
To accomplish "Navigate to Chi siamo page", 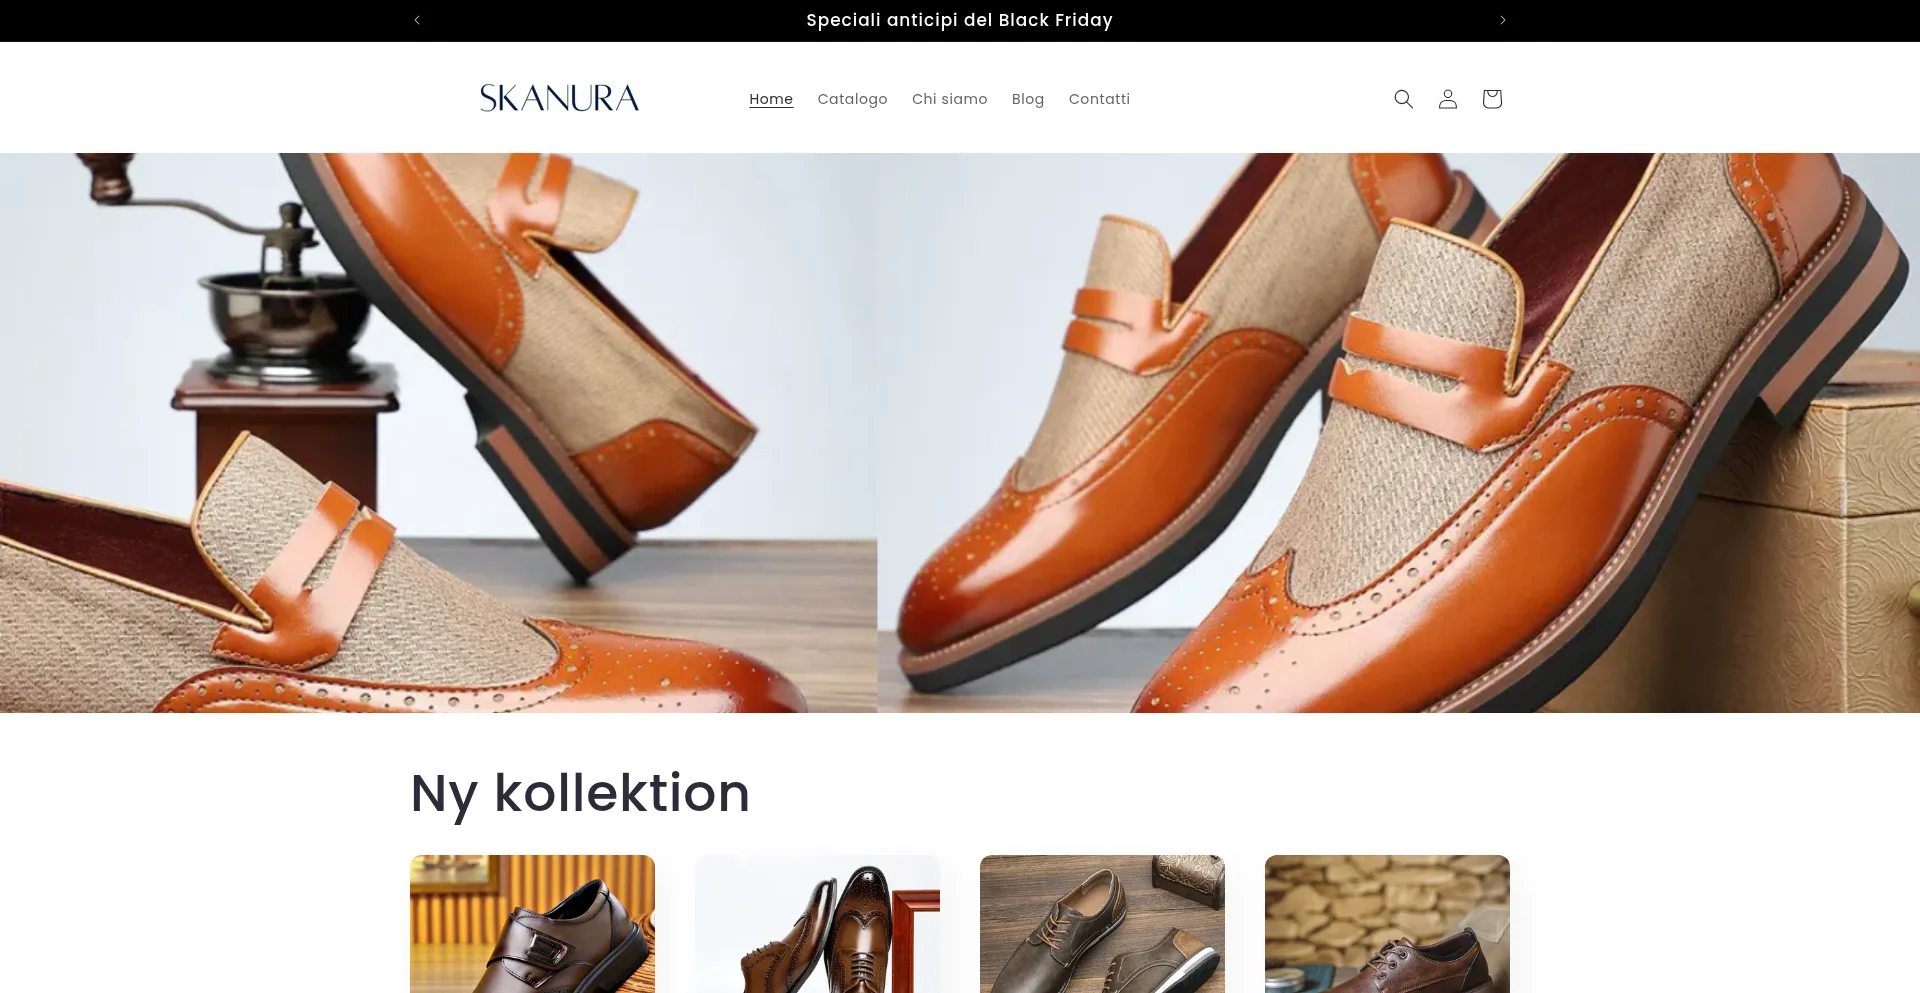I will (949, 99).
